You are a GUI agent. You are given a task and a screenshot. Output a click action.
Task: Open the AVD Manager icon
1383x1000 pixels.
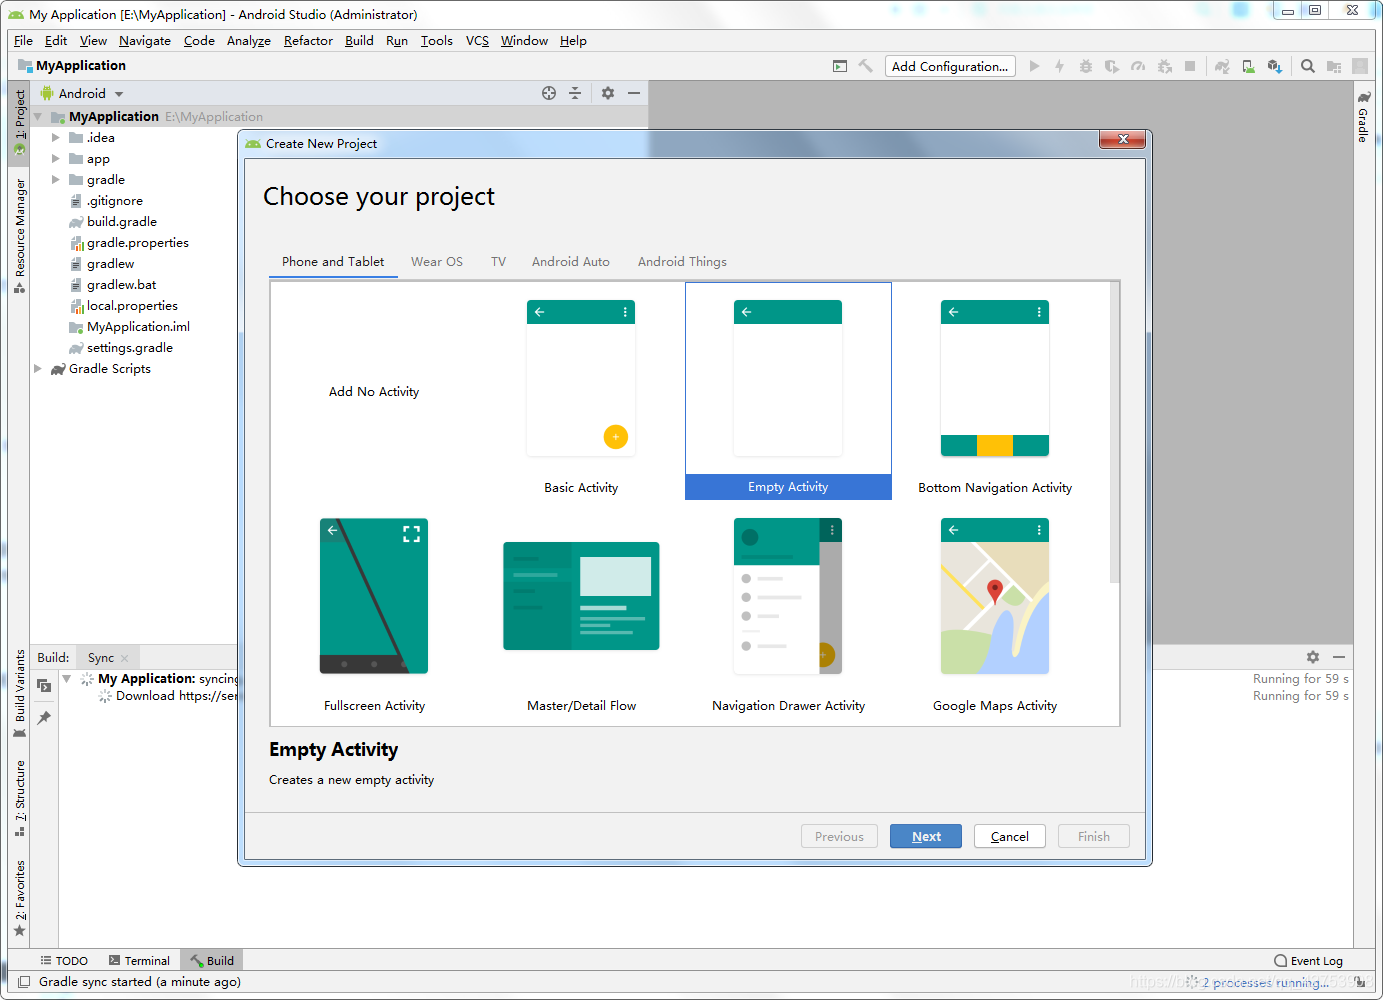[1248, 66]
